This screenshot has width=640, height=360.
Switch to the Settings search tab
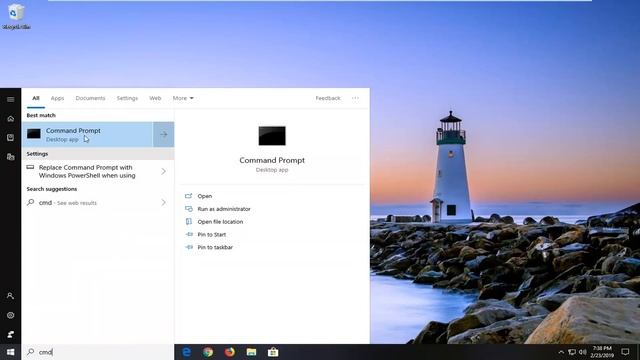point(127,98)
